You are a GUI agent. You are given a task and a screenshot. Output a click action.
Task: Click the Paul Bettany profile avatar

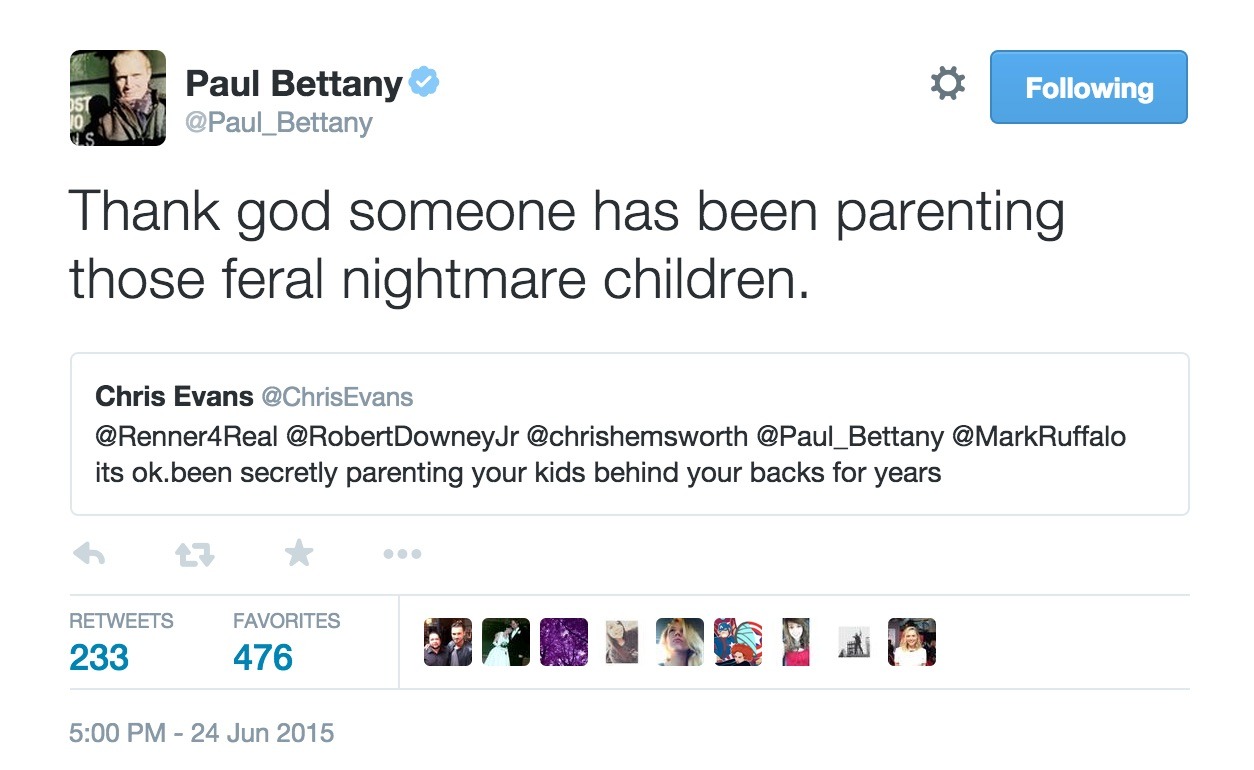[118, 98]
